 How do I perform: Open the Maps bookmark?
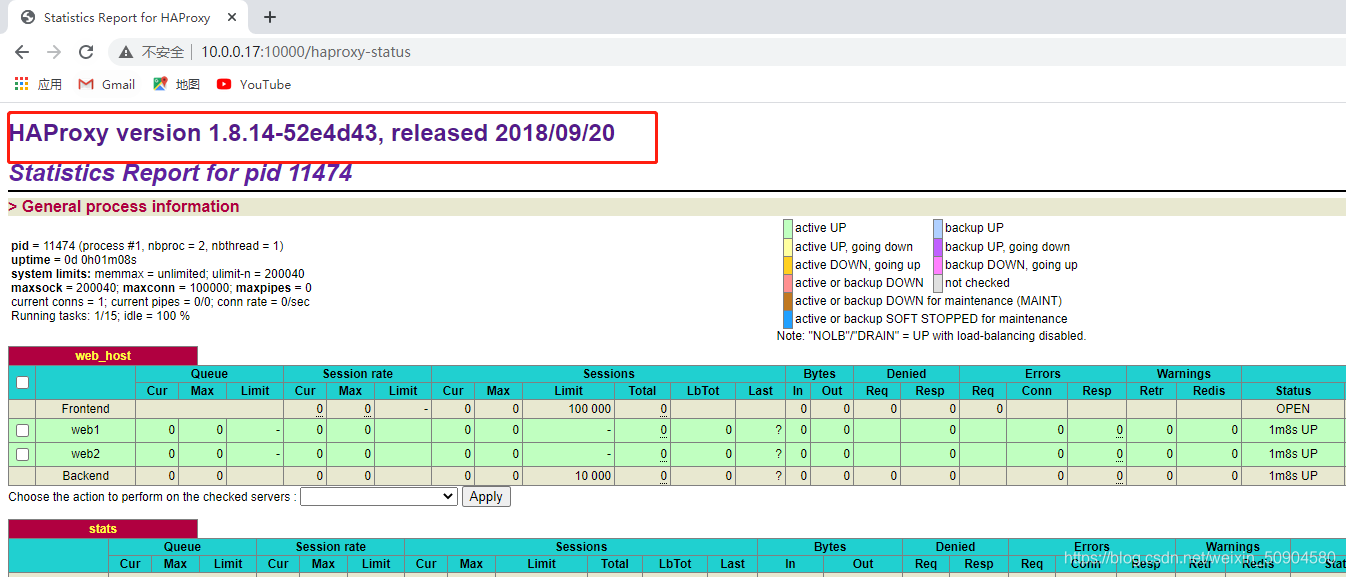(x=177, y=84)
